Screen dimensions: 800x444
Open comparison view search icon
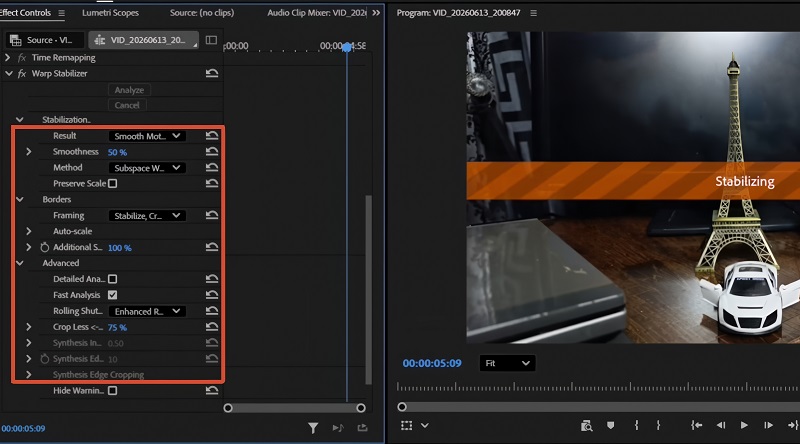[586, 425]
